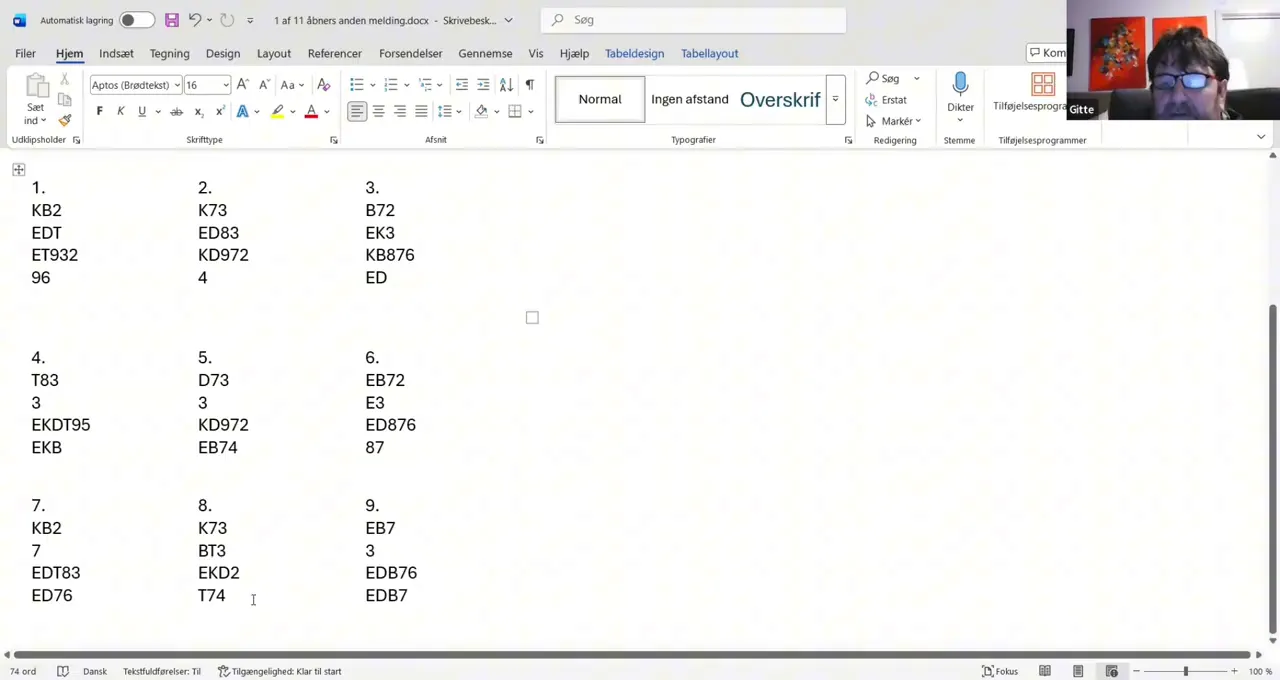Switch to the Tabeldesign tab
1280x680 pixels.
[634, 53]
